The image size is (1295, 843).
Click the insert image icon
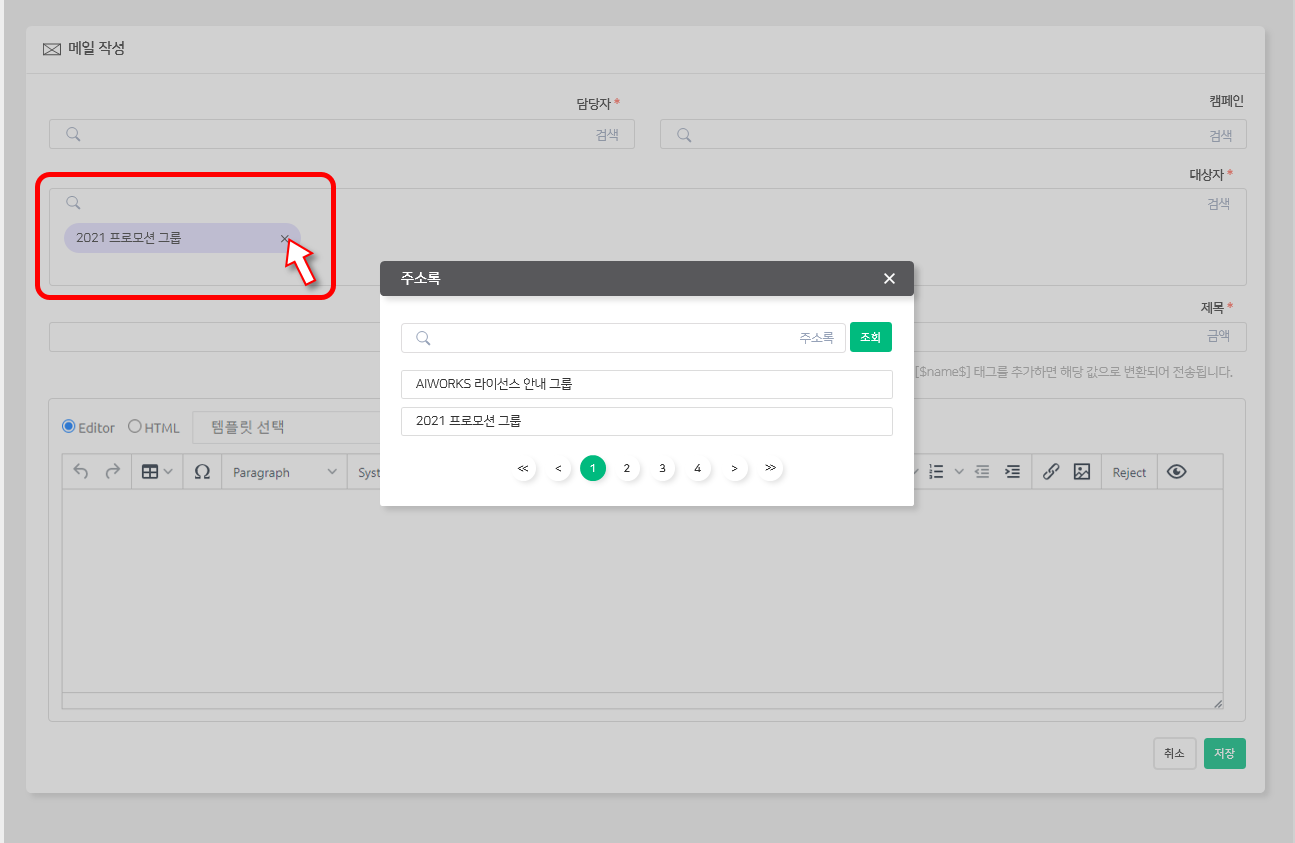pyautogui.click(x=1081, y=472)
